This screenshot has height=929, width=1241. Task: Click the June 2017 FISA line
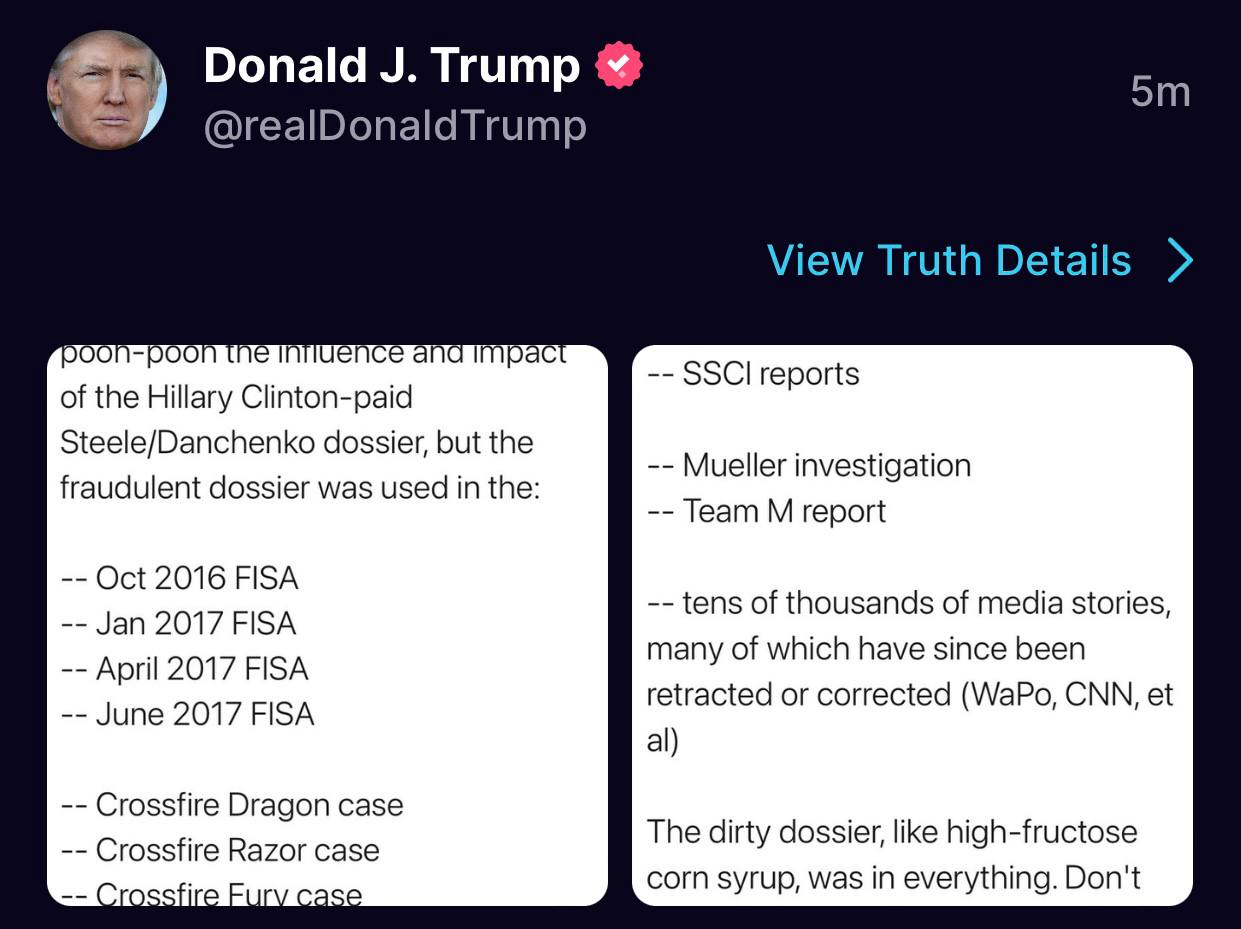(188, 714)
